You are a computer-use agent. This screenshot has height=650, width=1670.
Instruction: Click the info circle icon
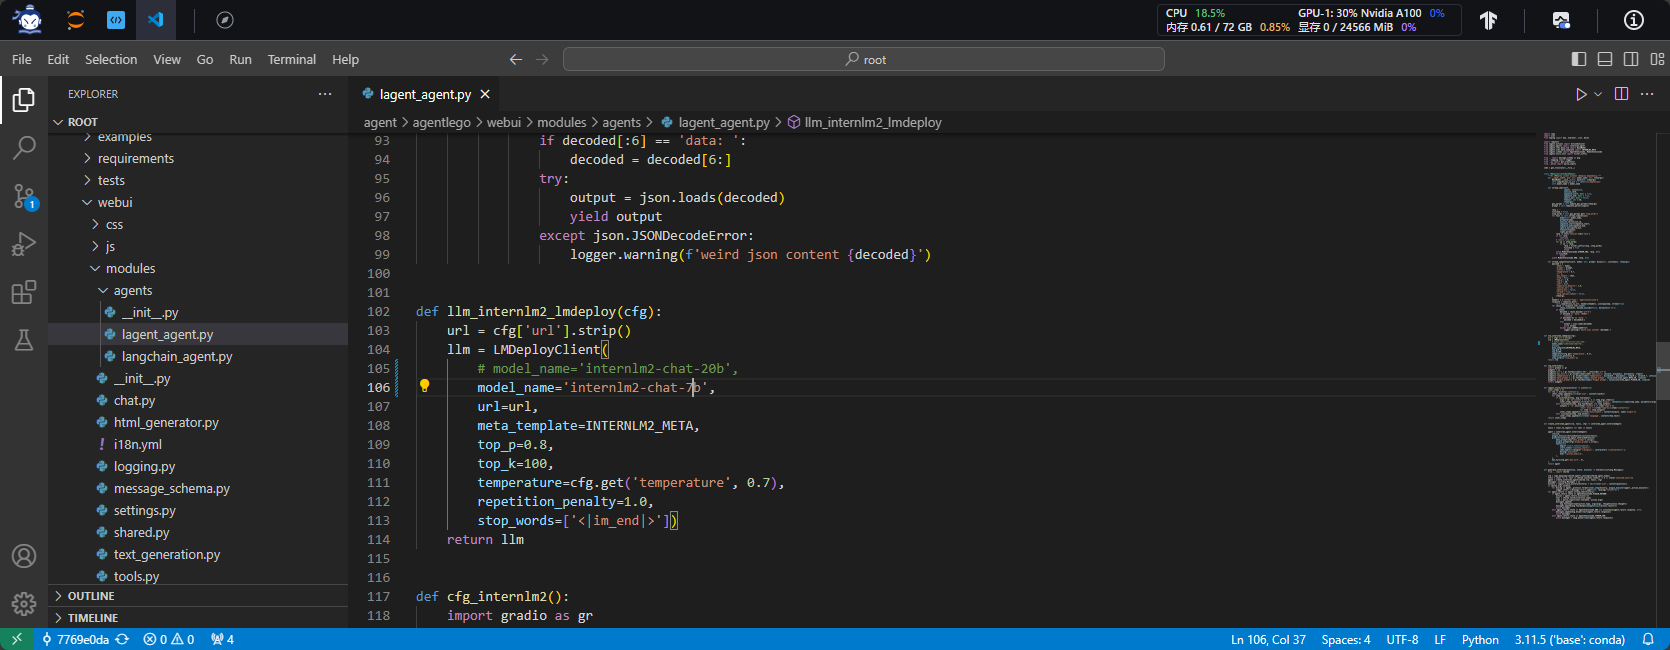tap(1634, 20)
